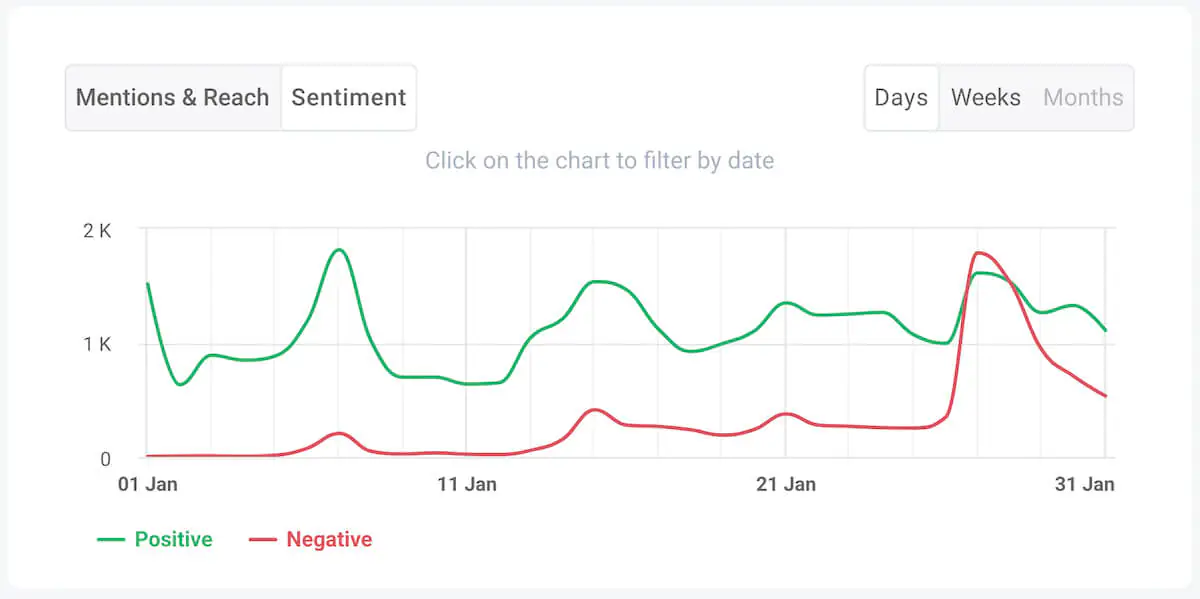Select the Months granularity option
The image size is (1200, 599).
pyautogui.click(x=1083, y=97)
